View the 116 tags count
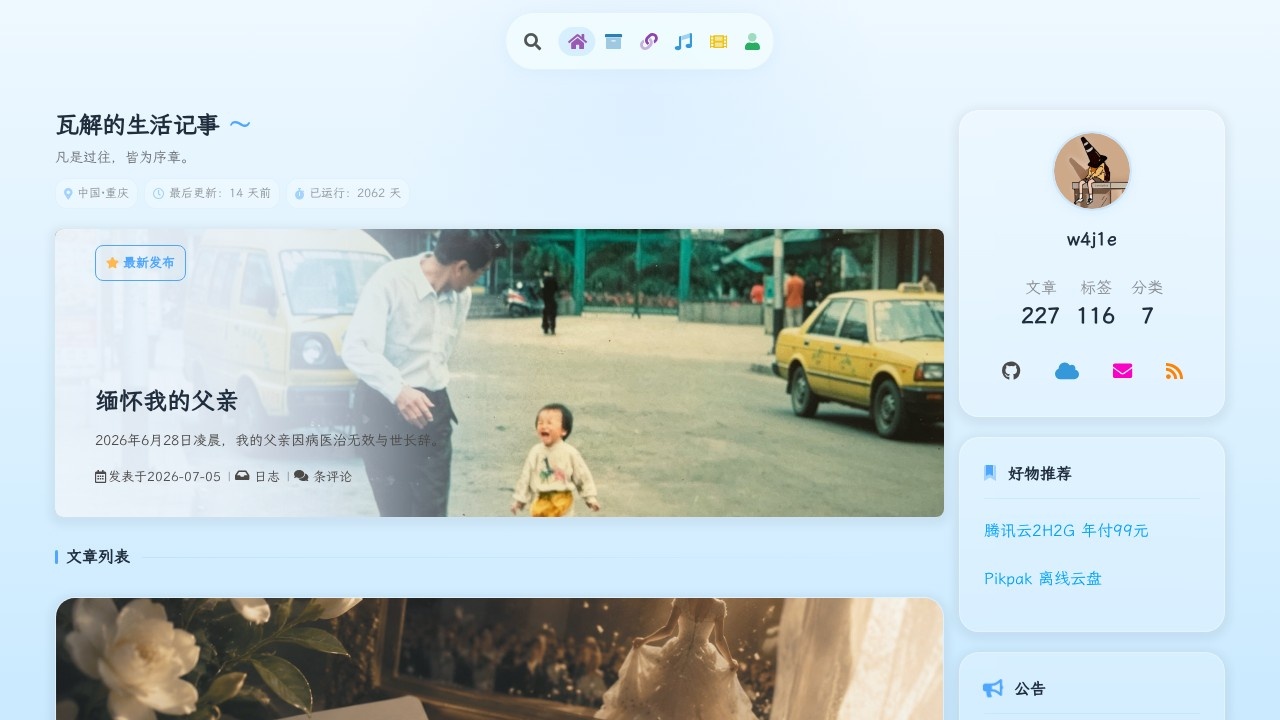 1096,316
